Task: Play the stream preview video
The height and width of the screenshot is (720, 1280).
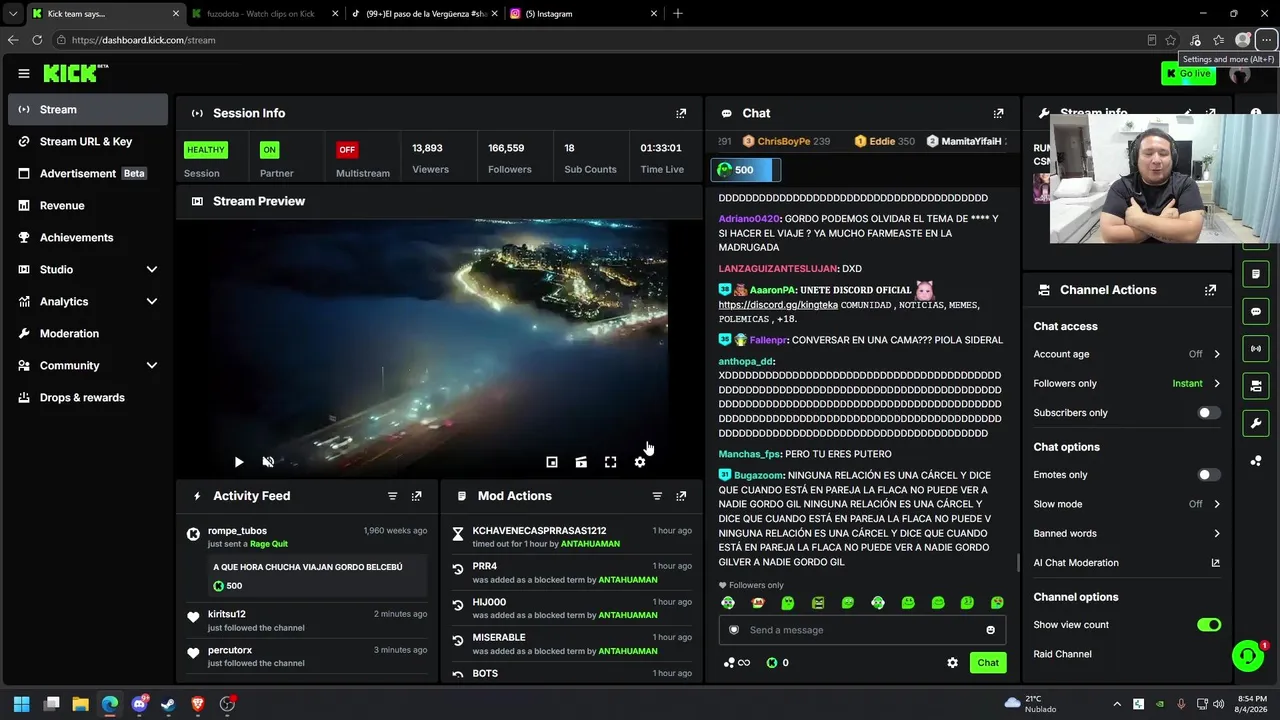Action: pos(239,462)
